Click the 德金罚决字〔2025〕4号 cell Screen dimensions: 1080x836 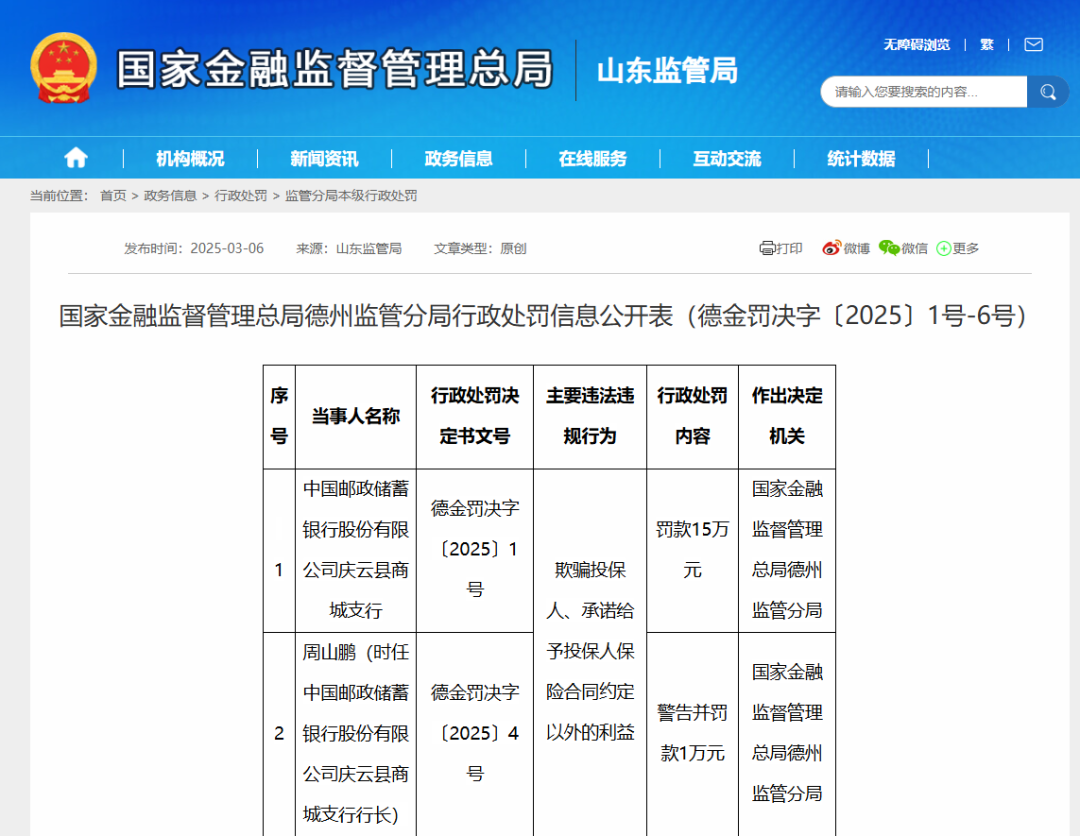pos(475,733)
